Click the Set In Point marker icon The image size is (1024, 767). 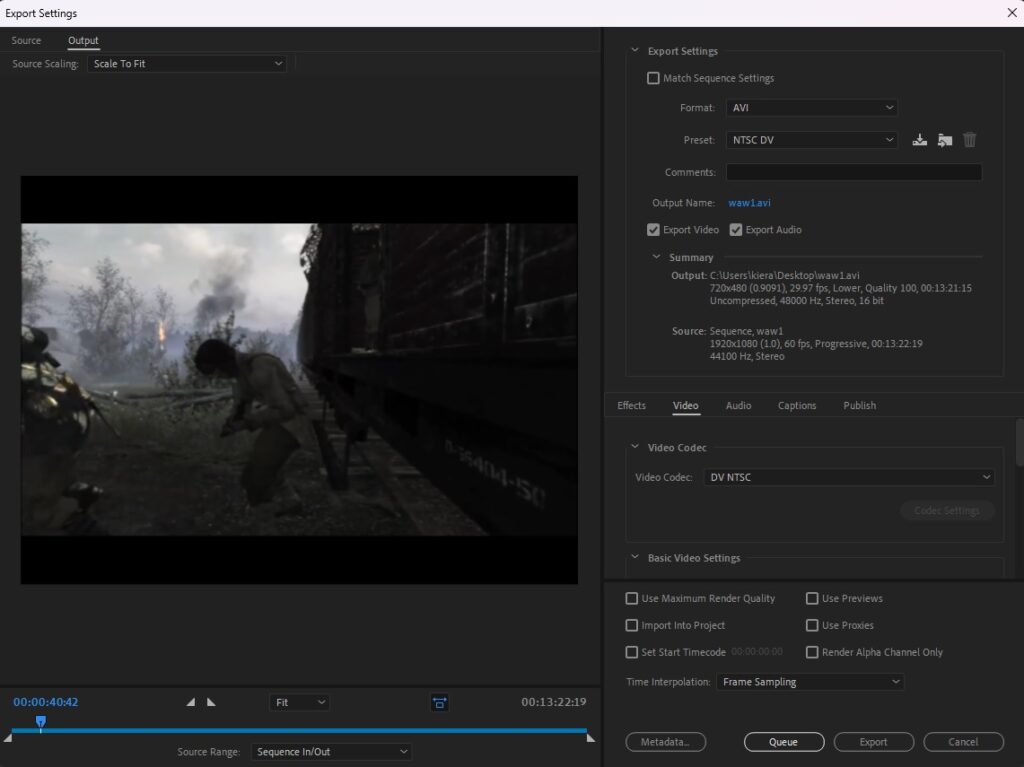click(191, 702)
